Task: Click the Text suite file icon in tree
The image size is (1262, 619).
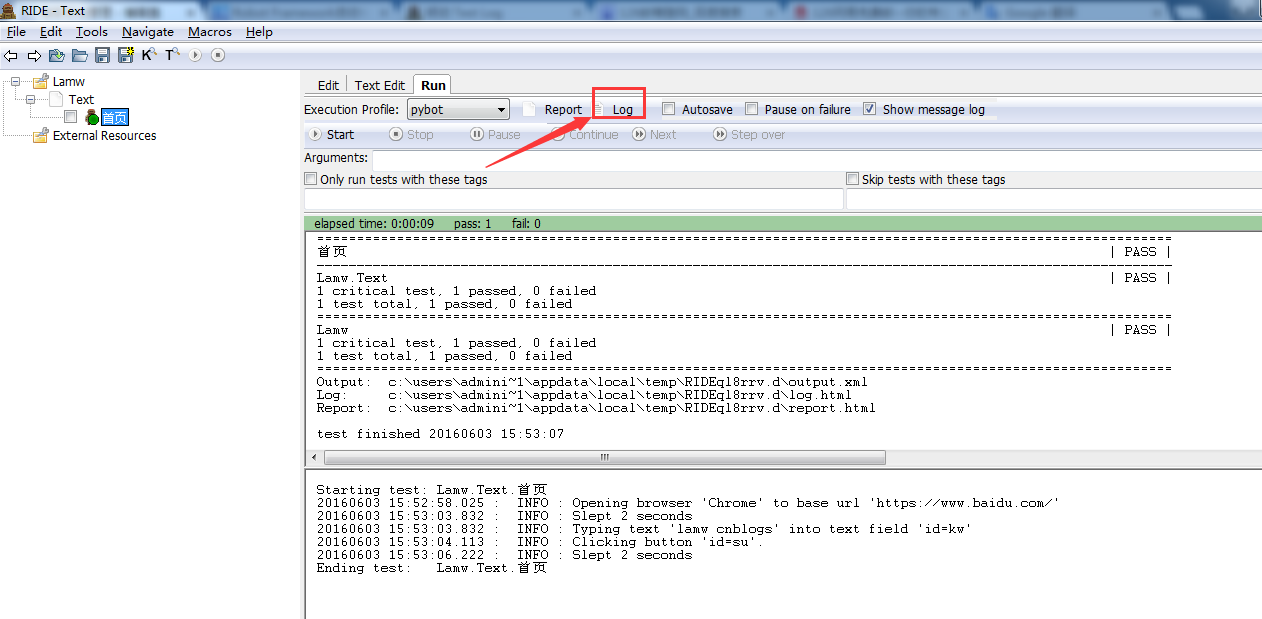Action: [56, 99]
